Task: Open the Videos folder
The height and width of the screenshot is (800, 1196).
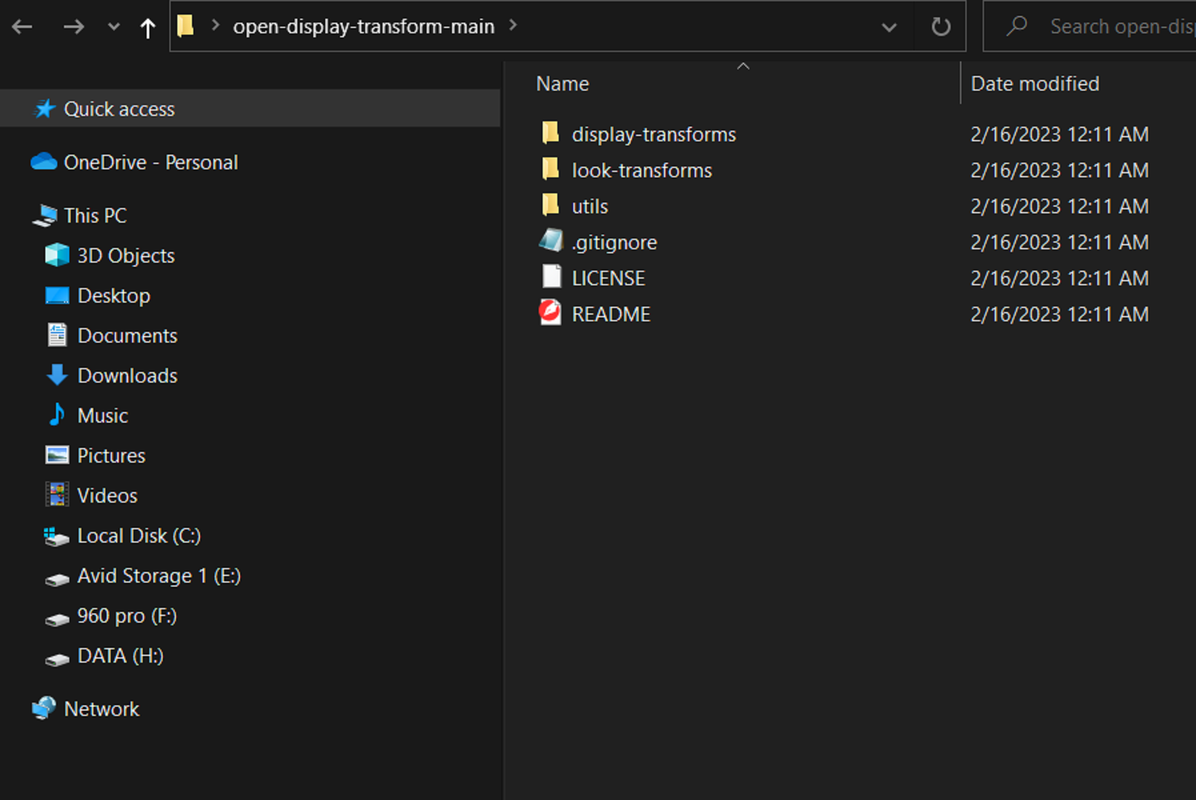Action: click(x=107, y=496)
